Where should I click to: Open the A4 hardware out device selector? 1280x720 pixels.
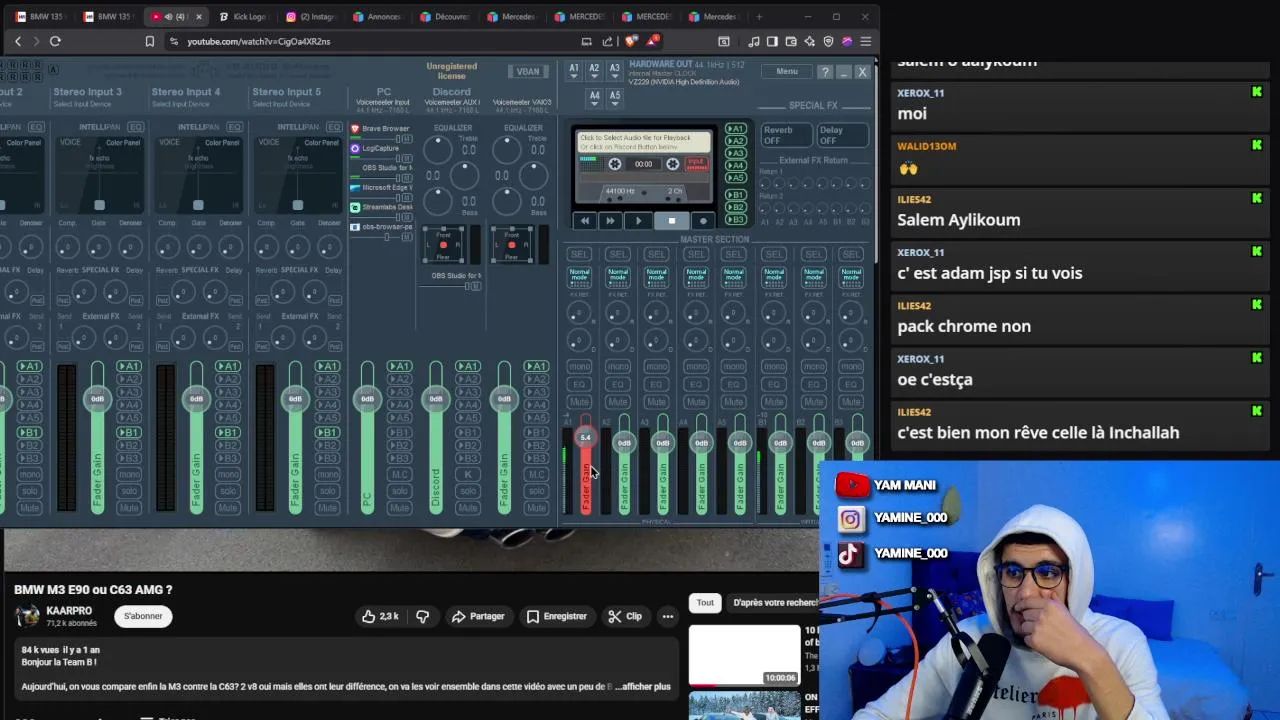click(594, 97)
